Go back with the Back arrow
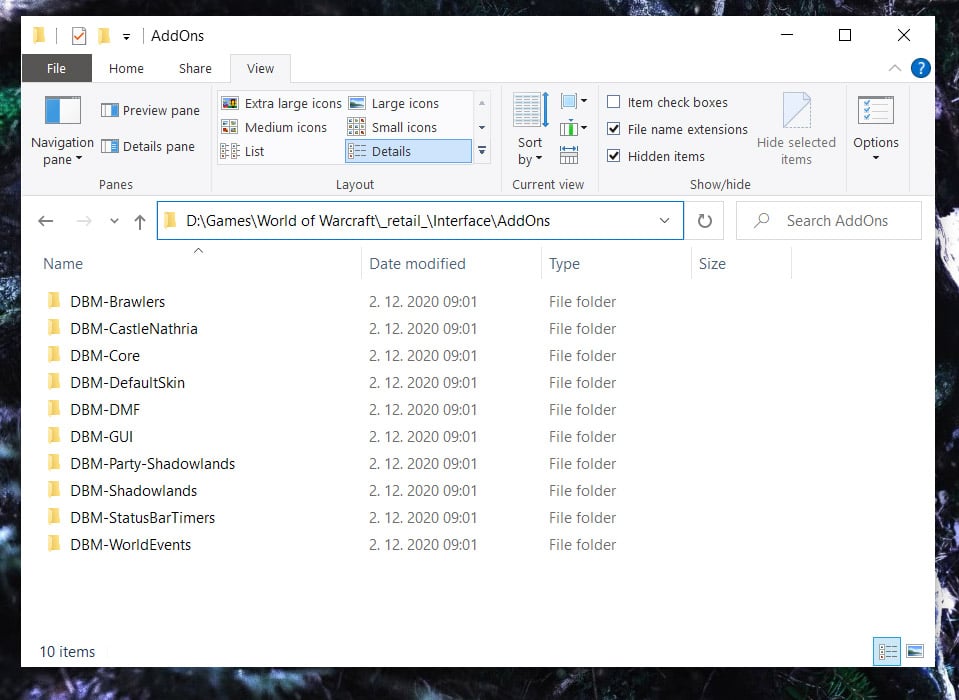This screenshot has height=700, width=959. coord(46,221)
